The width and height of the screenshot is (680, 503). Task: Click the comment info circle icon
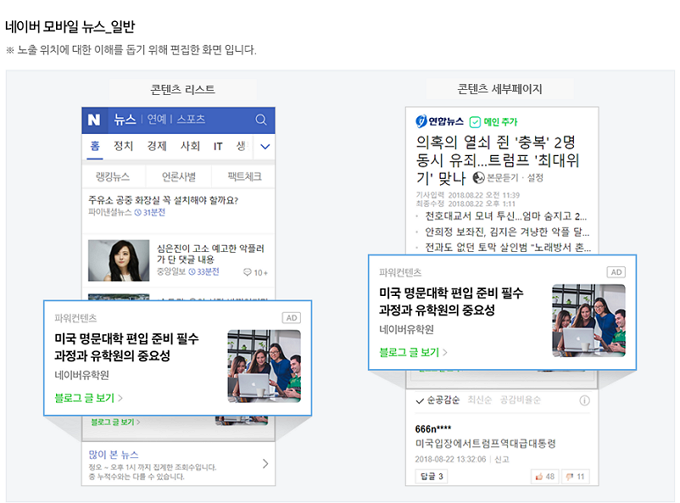585,401
